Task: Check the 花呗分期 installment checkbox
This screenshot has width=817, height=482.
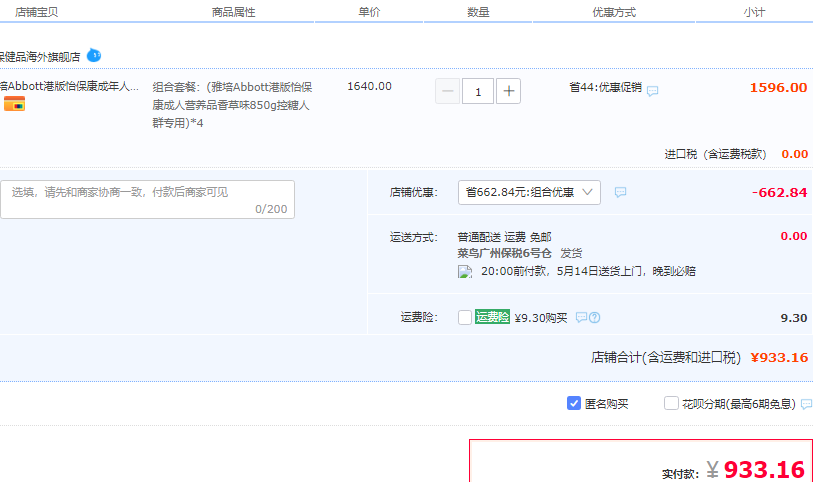Action: point(671,403)
